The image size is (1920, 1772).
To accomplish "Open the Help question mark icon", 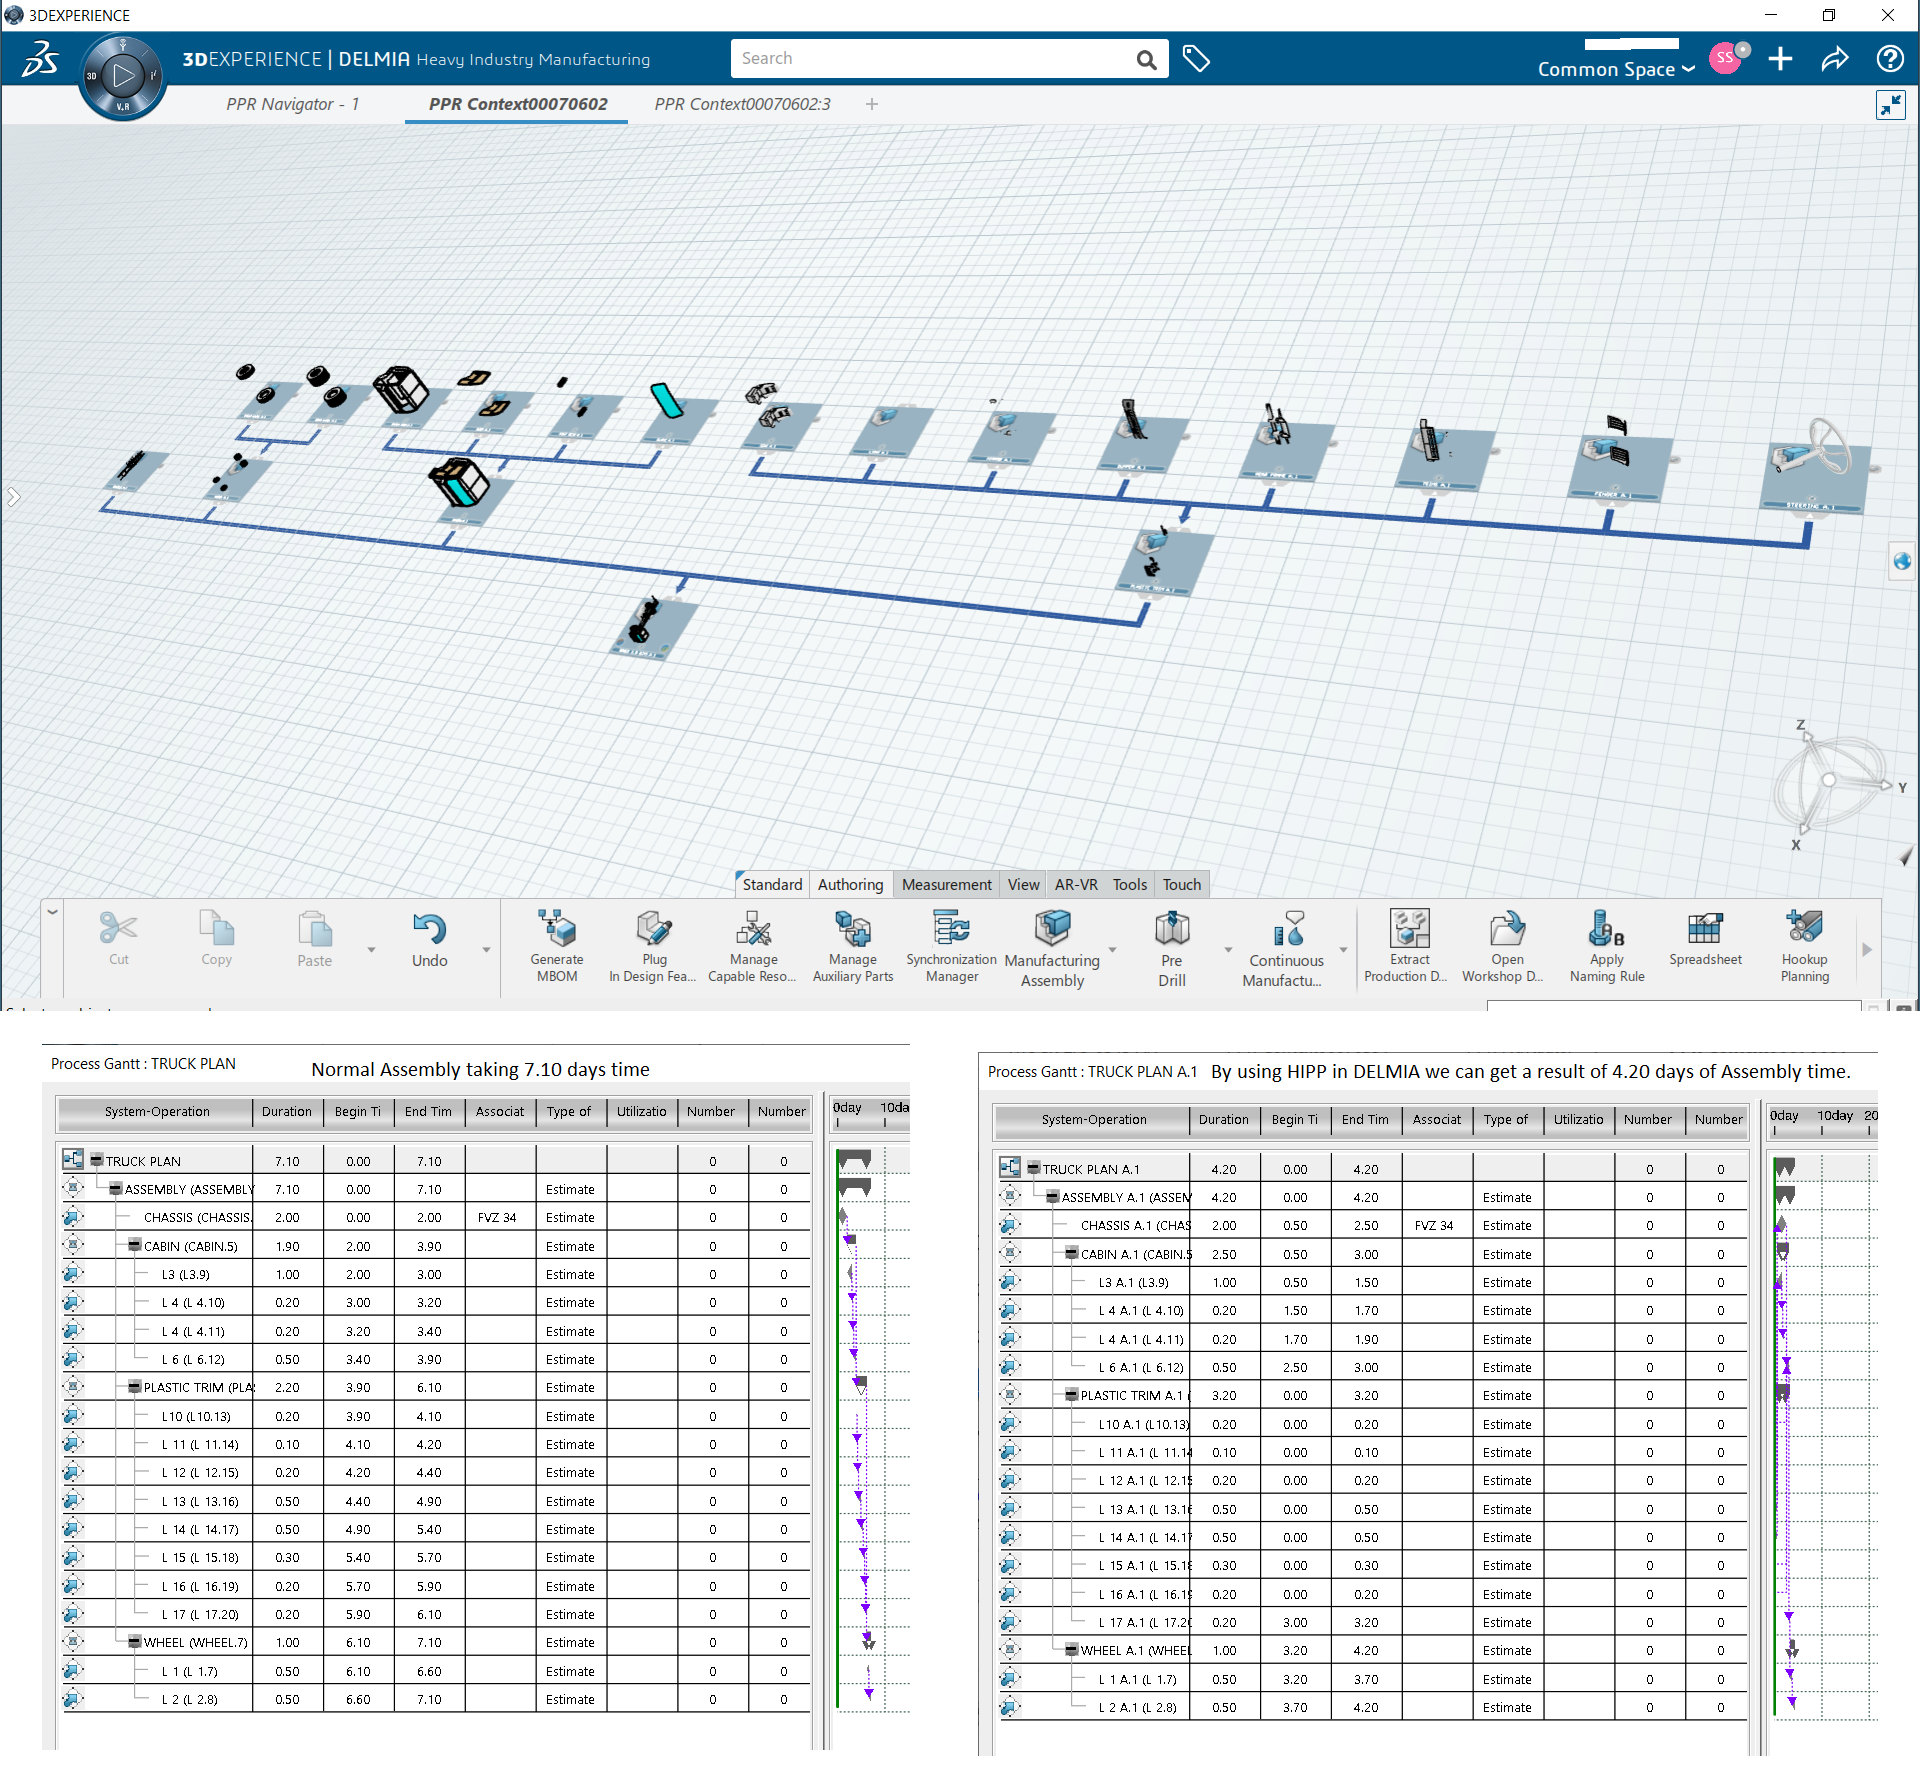I will pyautogui.click(x=1890, y=59).
